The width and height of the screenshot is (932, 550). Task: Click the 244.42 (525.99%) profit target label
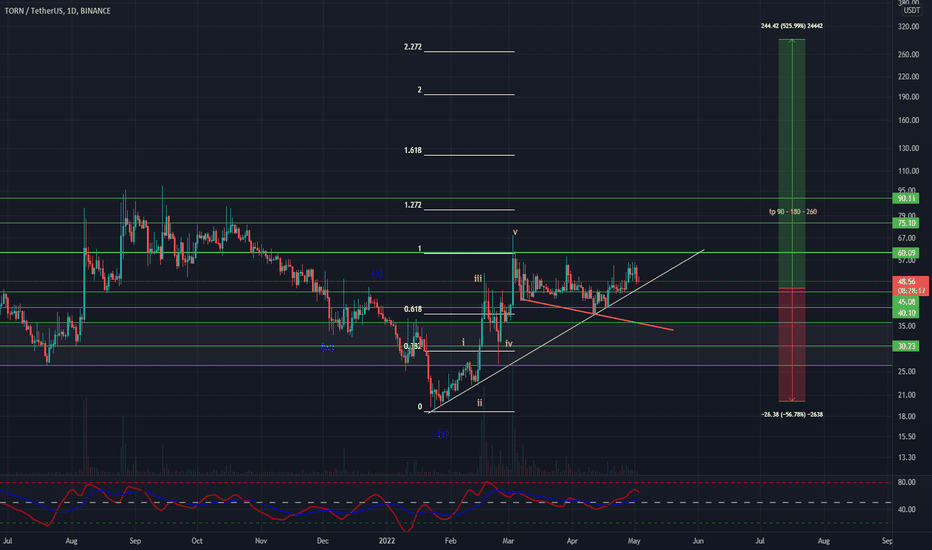pos(792,26)
